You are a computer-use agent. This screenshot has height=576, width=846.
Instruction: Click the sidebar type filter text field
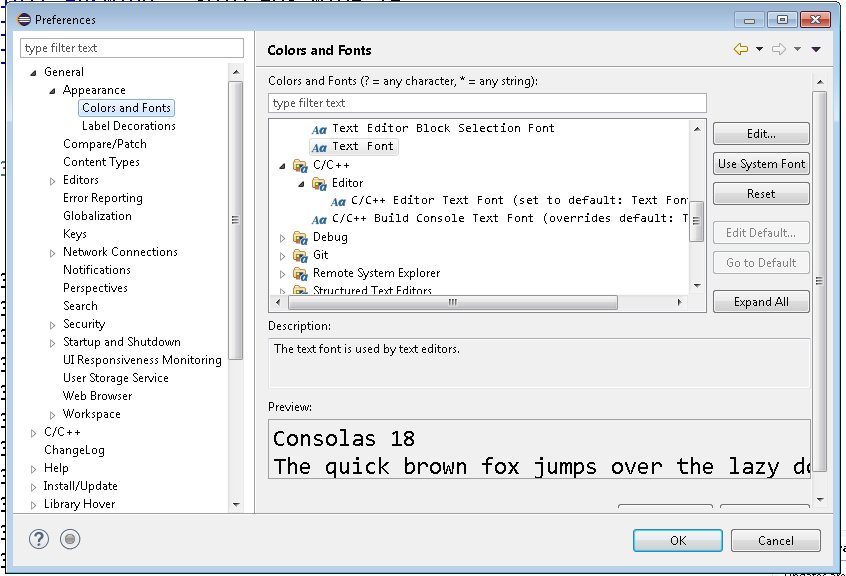(132, 48)
